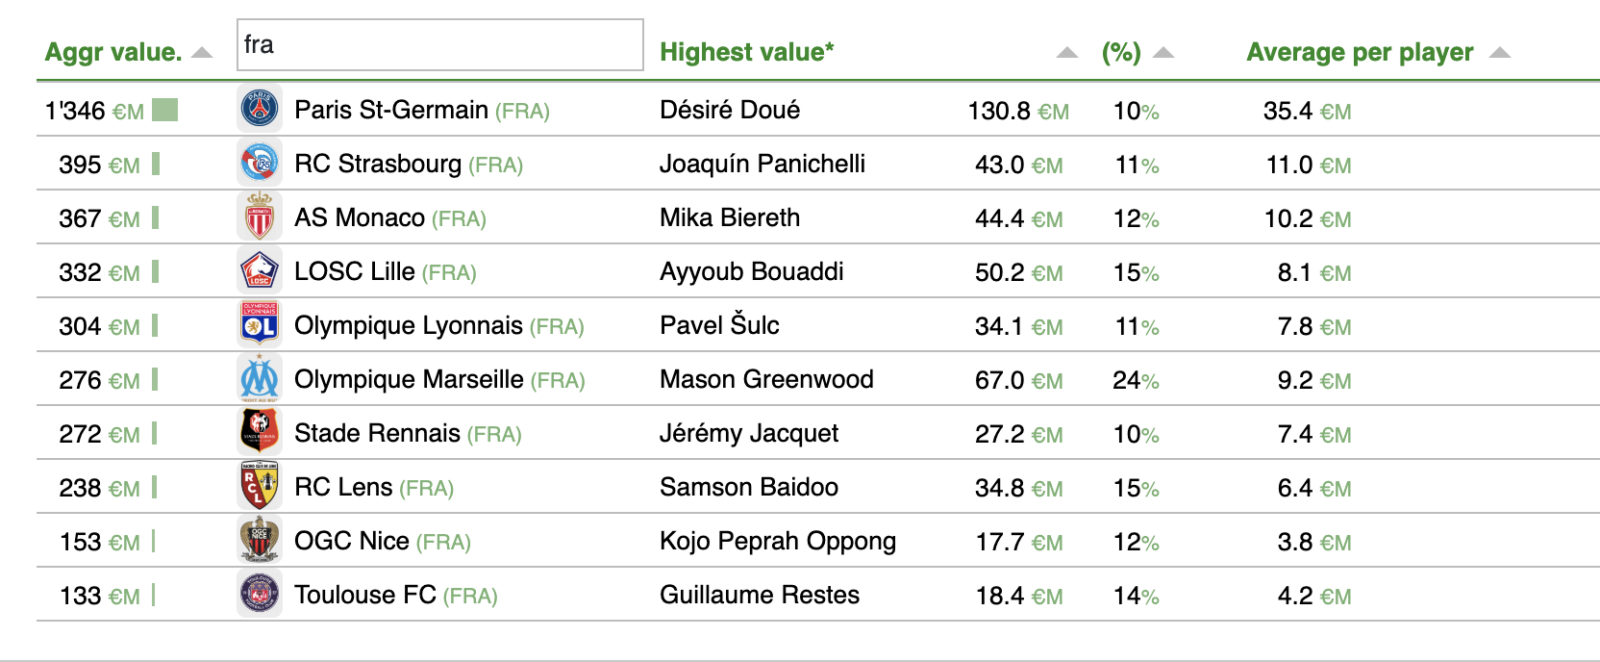Screen dimensions: 1600x662
Task: Click the Average per player header
Action: tap(1359, 52)
